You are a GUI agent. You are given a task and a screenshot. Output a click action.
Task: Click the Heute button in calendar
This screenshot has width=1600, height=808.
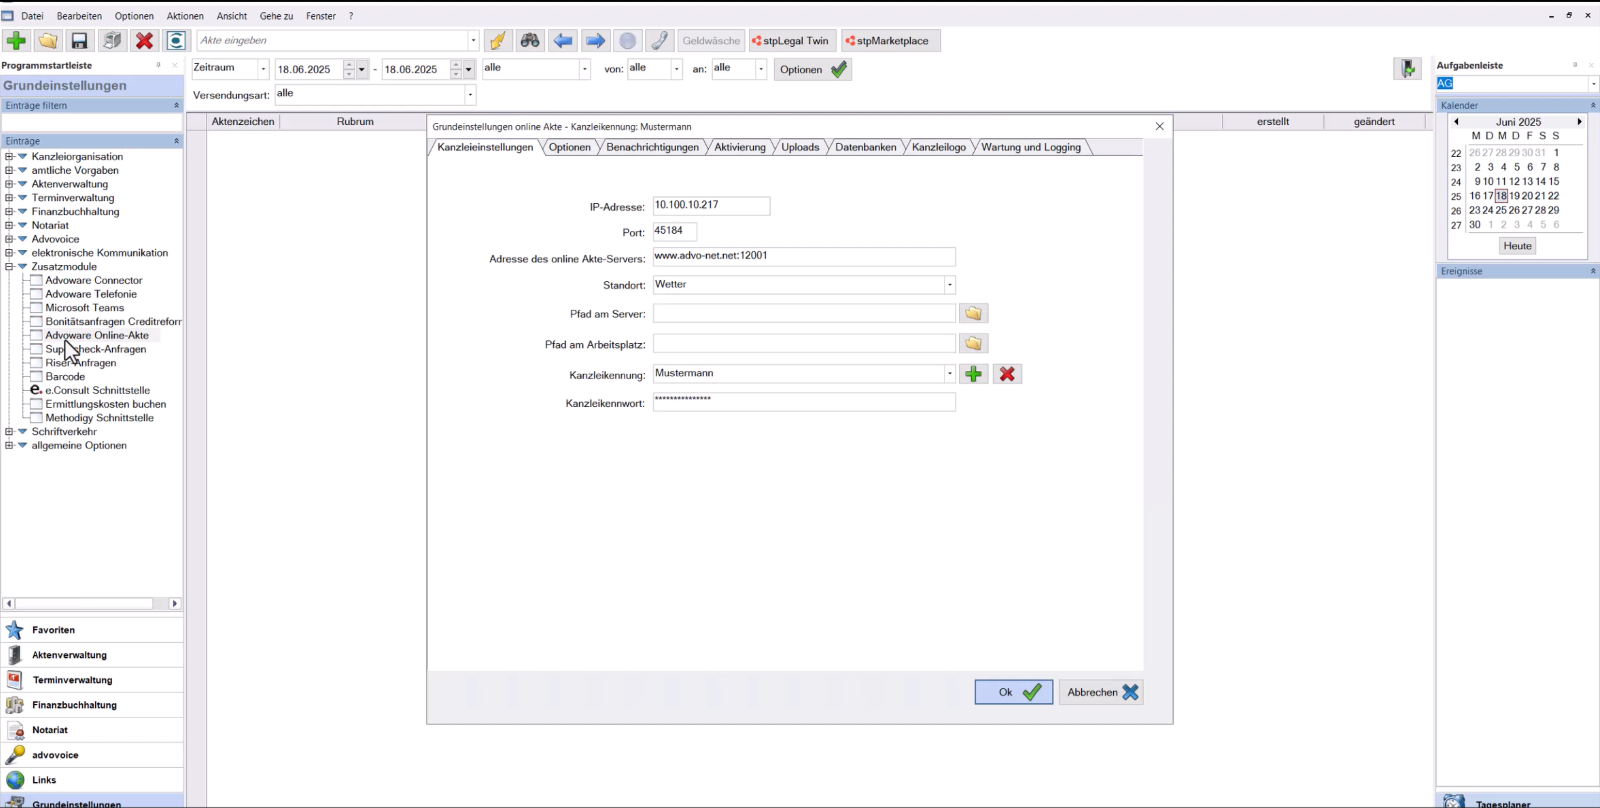click(1517, 246)
